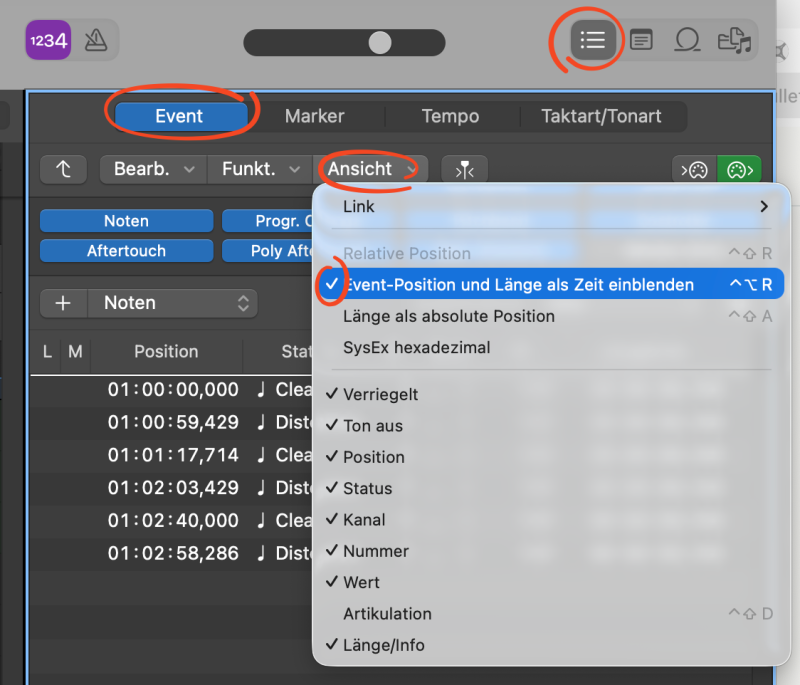The height and width of the screenshot is (685, 800).
Task: Switch to the Marker tab
Action: pos(314,116)
